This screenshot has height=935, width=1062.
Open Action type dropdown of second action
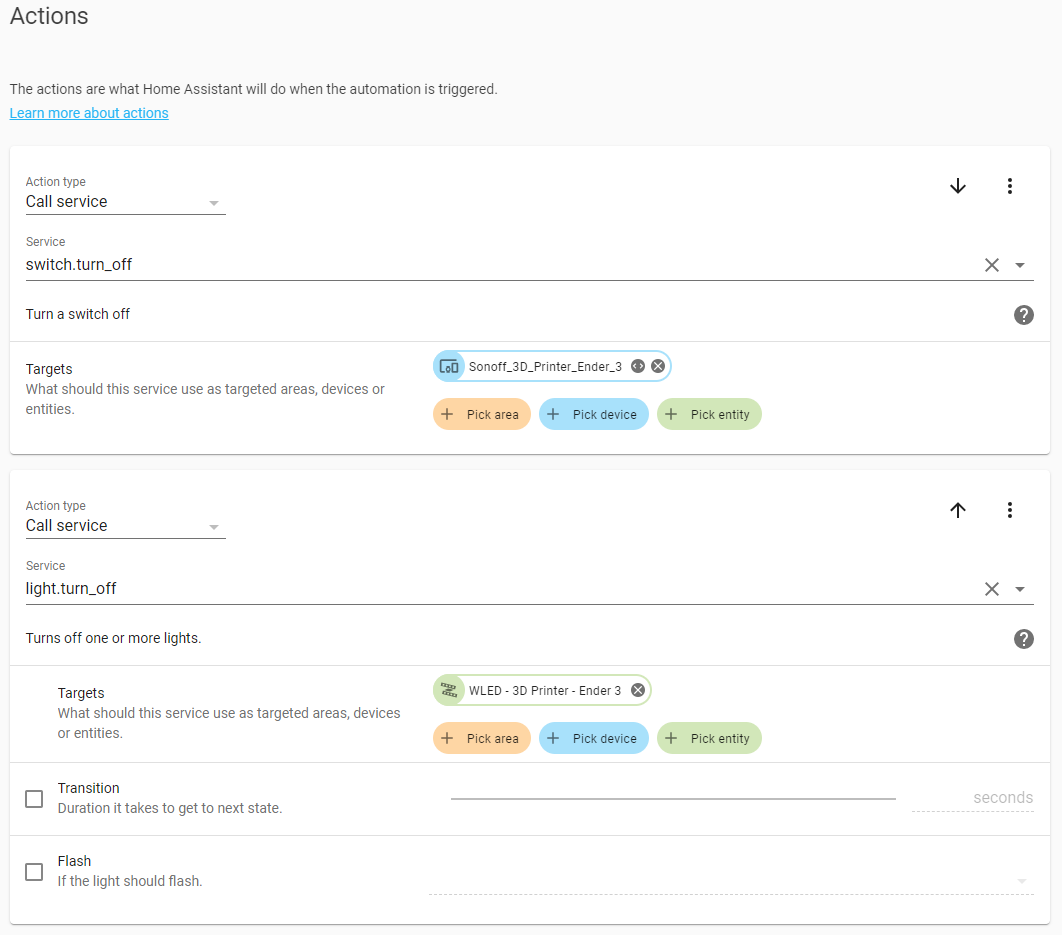pos(125,526)
